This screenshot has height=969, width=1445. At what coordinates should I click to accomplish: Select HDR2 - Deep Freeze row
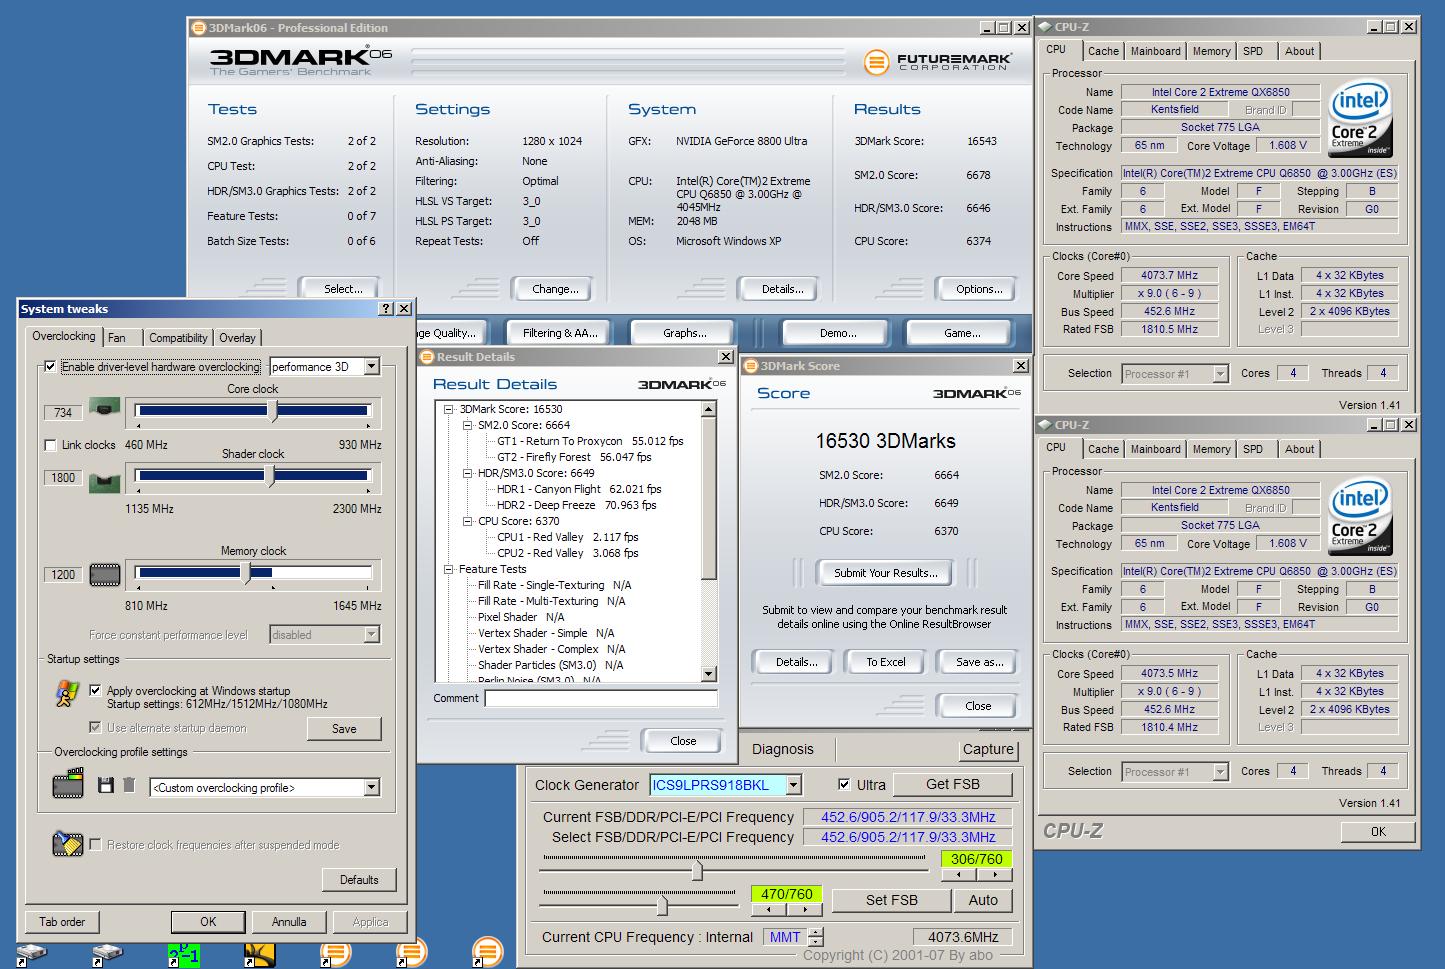576,505
